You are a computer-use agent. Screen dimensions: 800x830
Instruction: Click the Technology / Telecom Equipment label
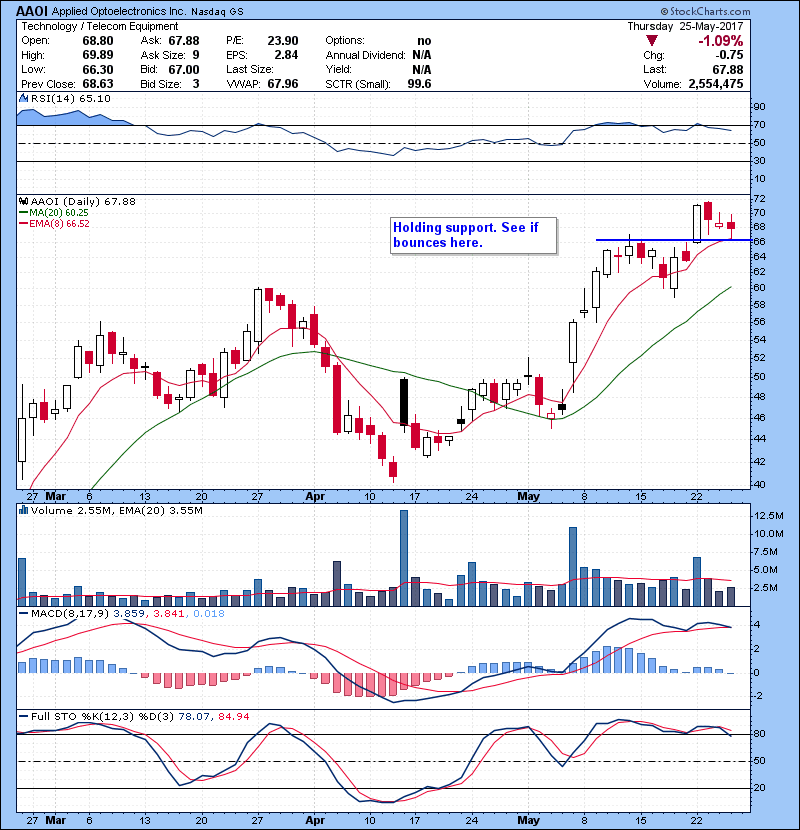tap(100, 26)
